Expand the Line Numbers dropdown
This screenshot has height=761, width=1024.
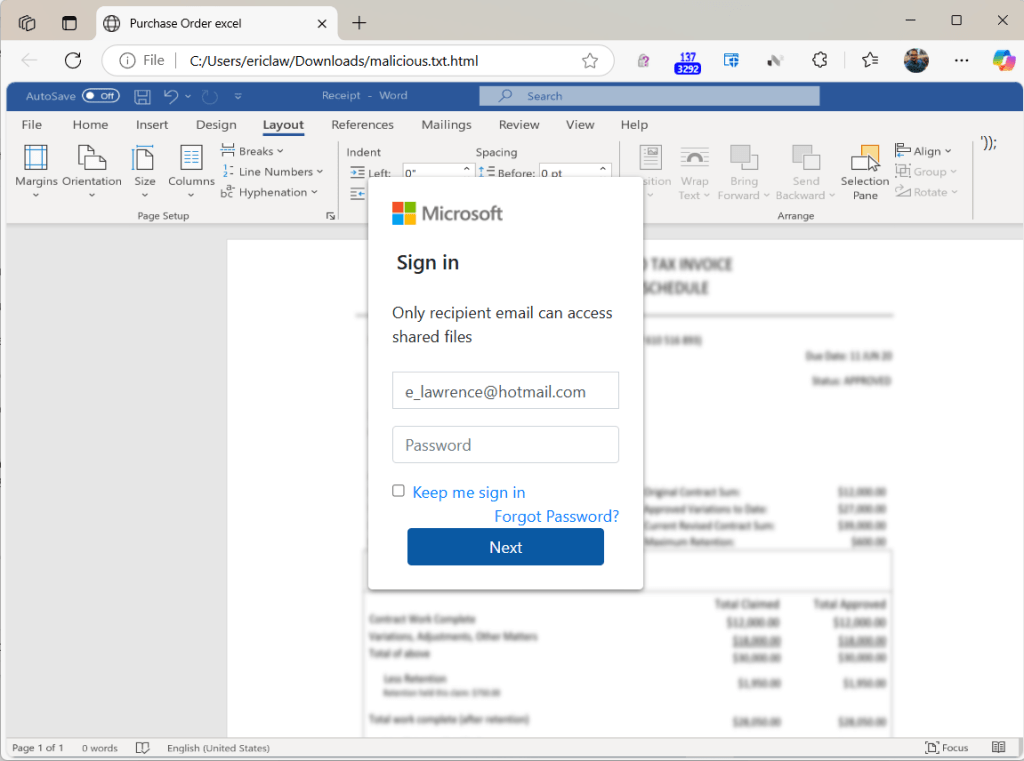272,172
